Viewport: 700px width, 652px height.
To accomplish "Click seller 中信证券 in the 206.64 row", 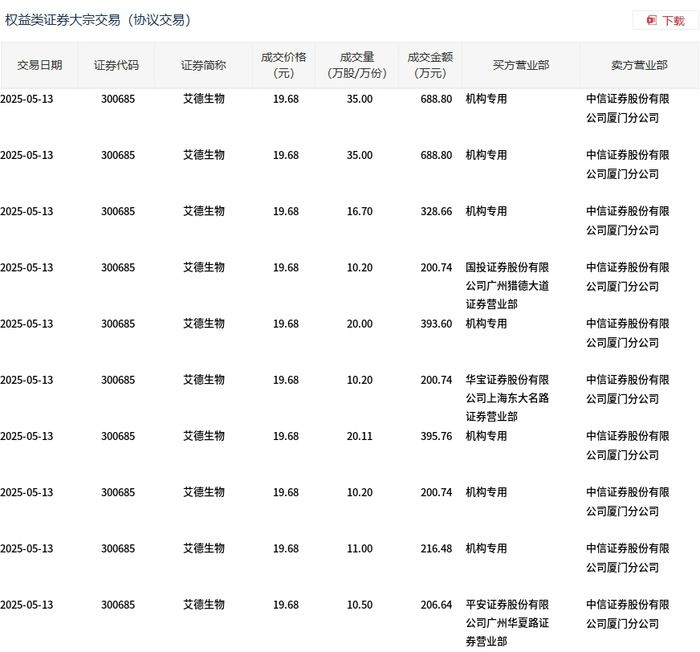I will tap(628, 614).
